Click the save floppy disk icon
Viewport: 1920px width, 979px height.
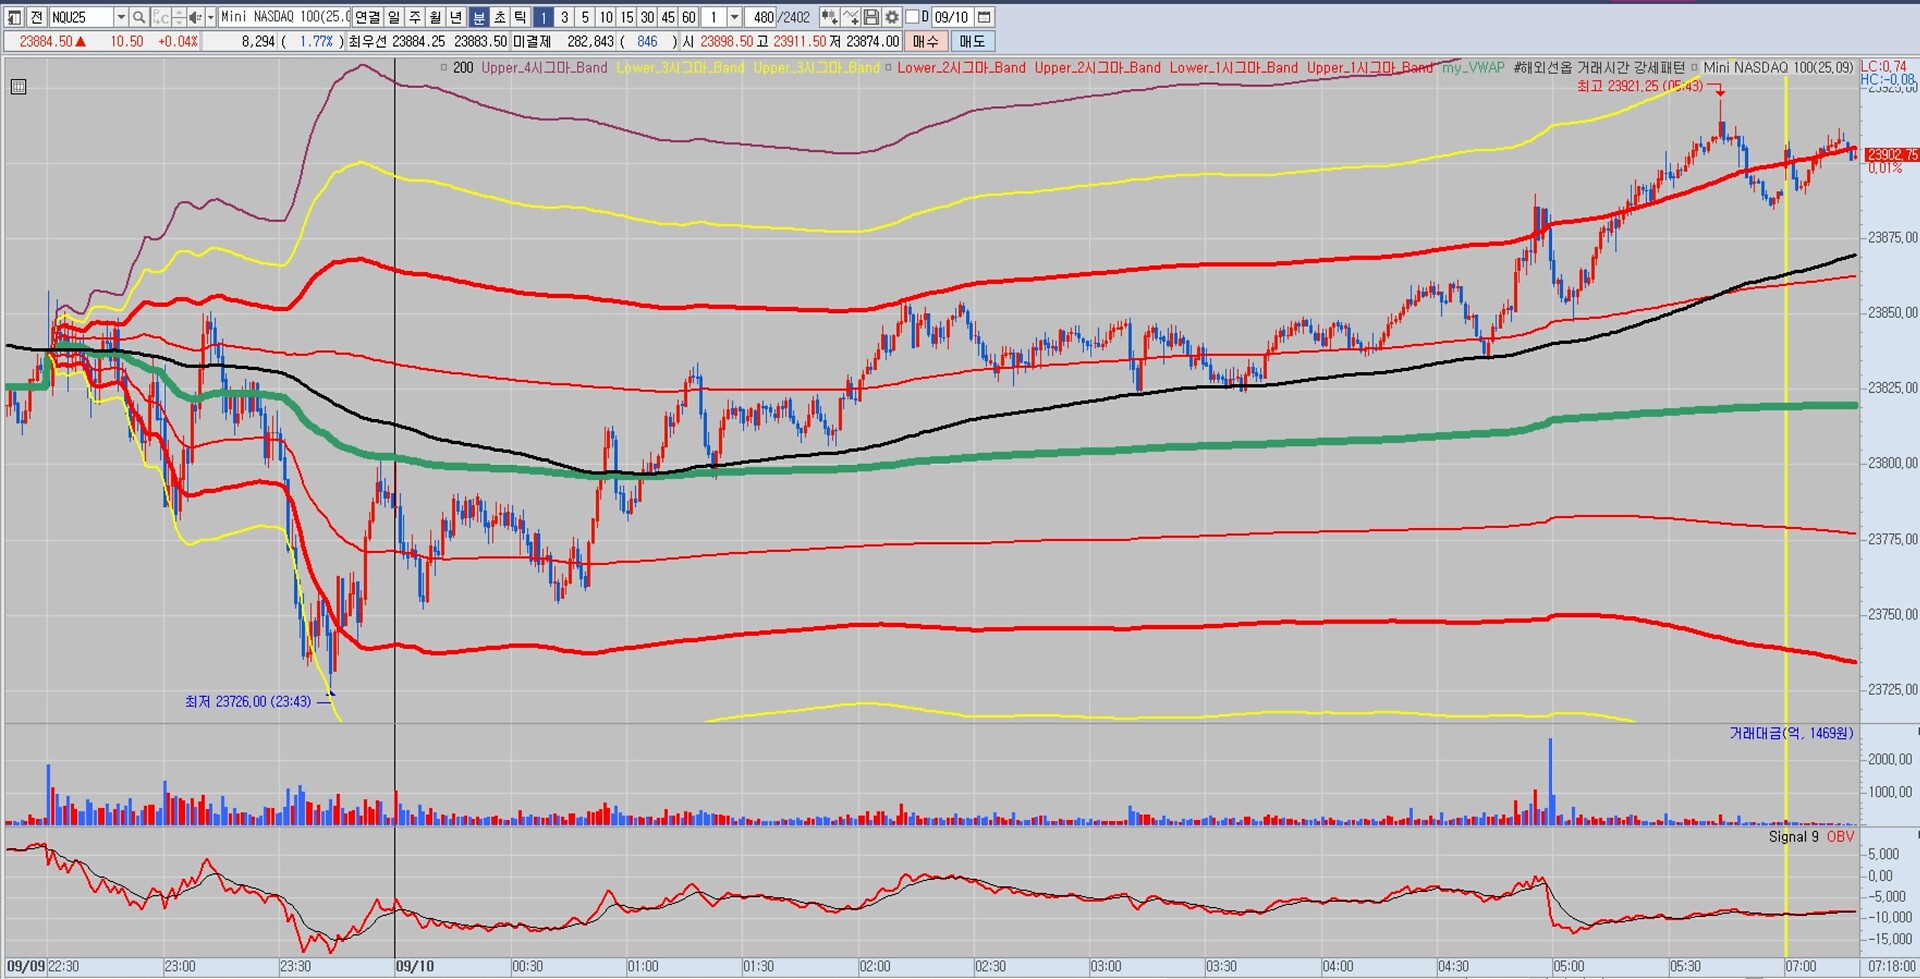click(871, 17)
